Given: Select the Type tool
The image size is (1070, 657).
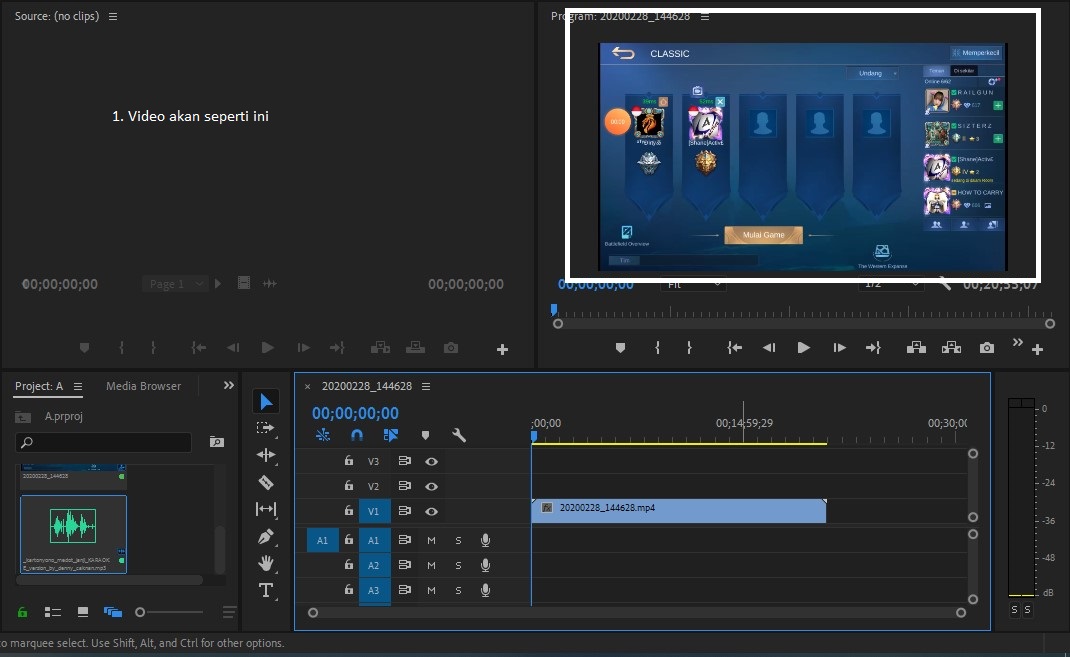Looking at the screenshot, I should tap(265, 590).
